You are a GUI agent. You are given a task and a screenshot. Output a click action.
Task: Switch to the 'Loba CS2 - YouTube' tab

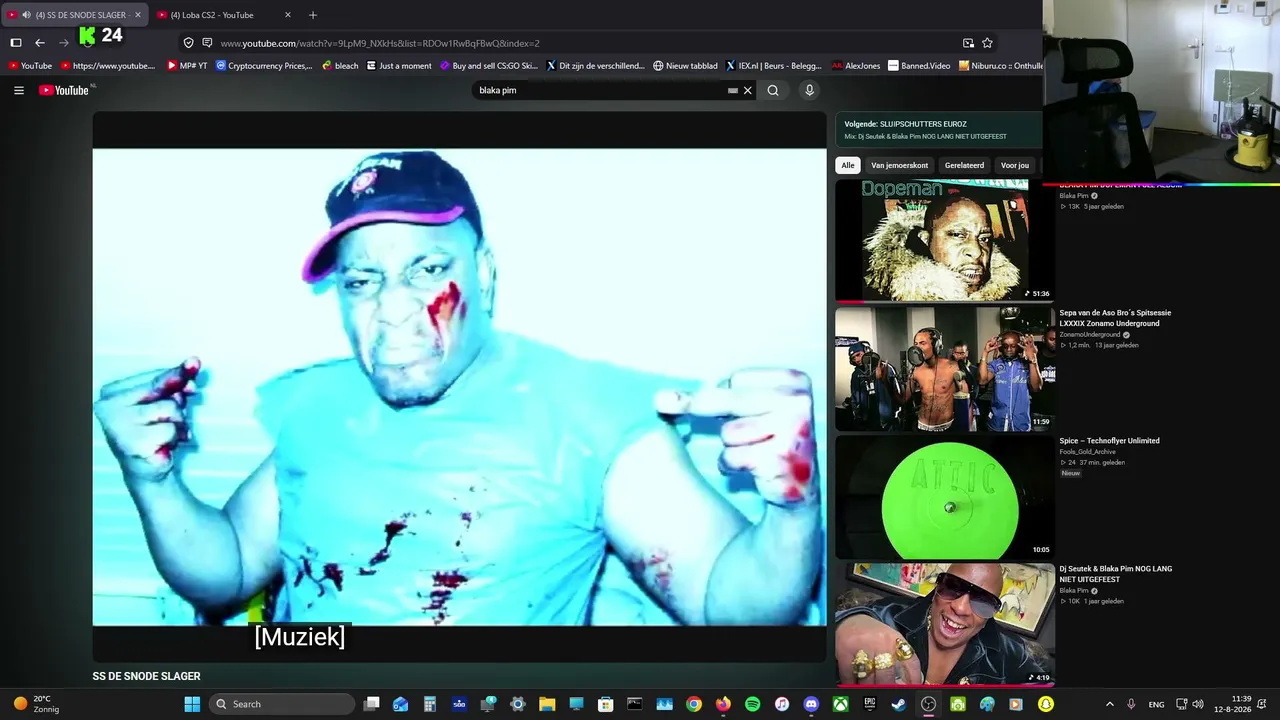coord(224,15)
